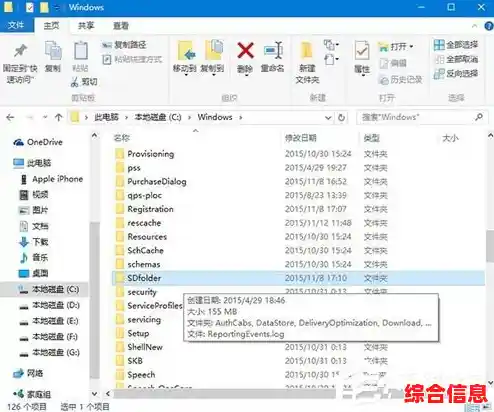Viewport: 494px width, 412px height.
Task: Click the Properties (属性) icon
Action: click(362, 51)
